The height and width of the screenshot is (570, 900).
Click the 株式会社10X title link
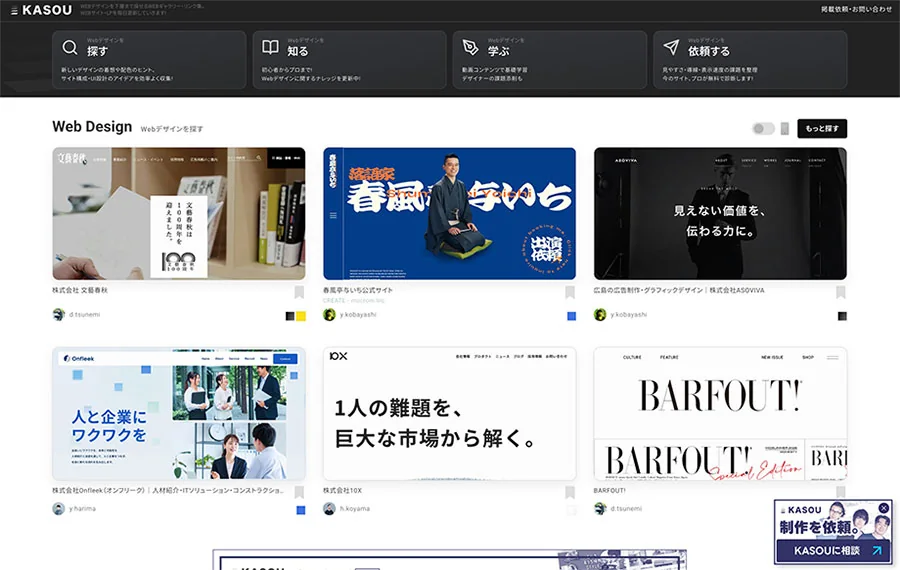(x=342, y=491)
